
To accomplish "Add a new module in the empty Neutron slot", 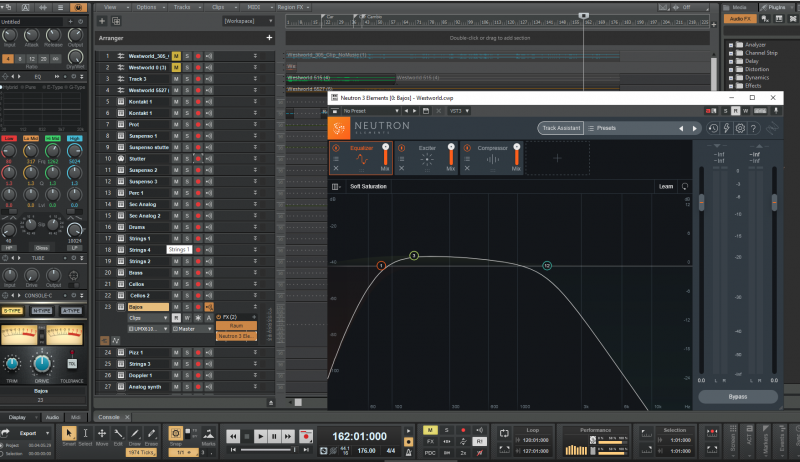I will point(557,159).
